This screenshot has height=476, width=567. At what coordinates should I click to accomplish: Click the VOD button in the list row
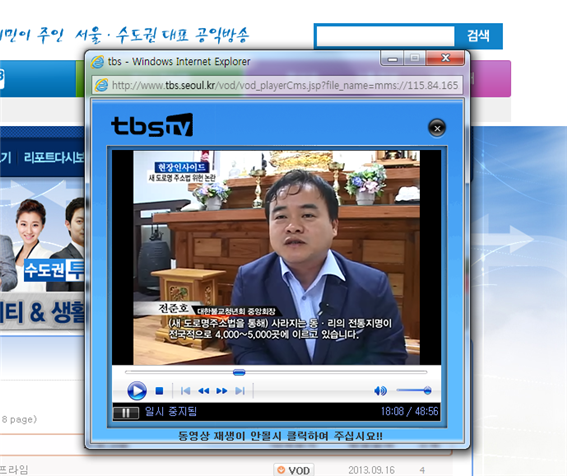pos(294,470)
